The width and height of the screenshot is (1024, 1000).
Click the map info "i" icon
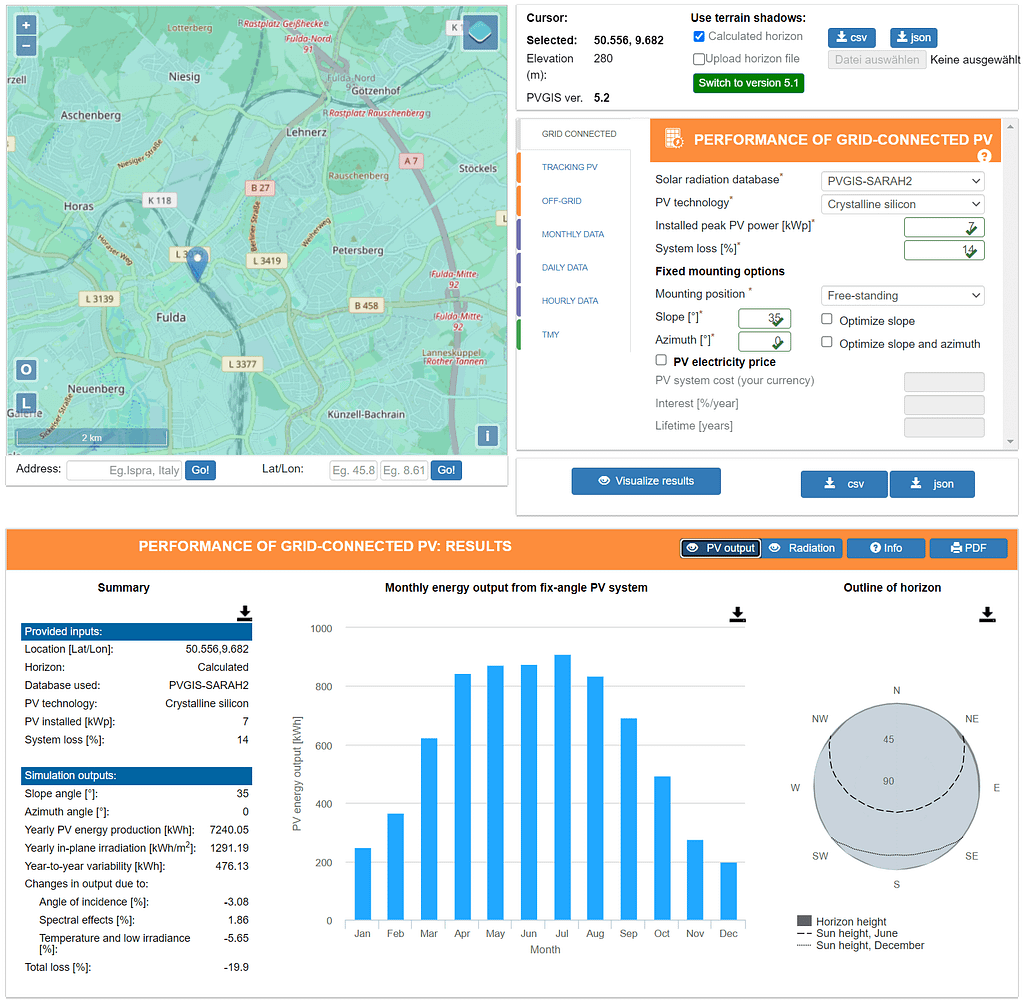[x=487, y=436]
